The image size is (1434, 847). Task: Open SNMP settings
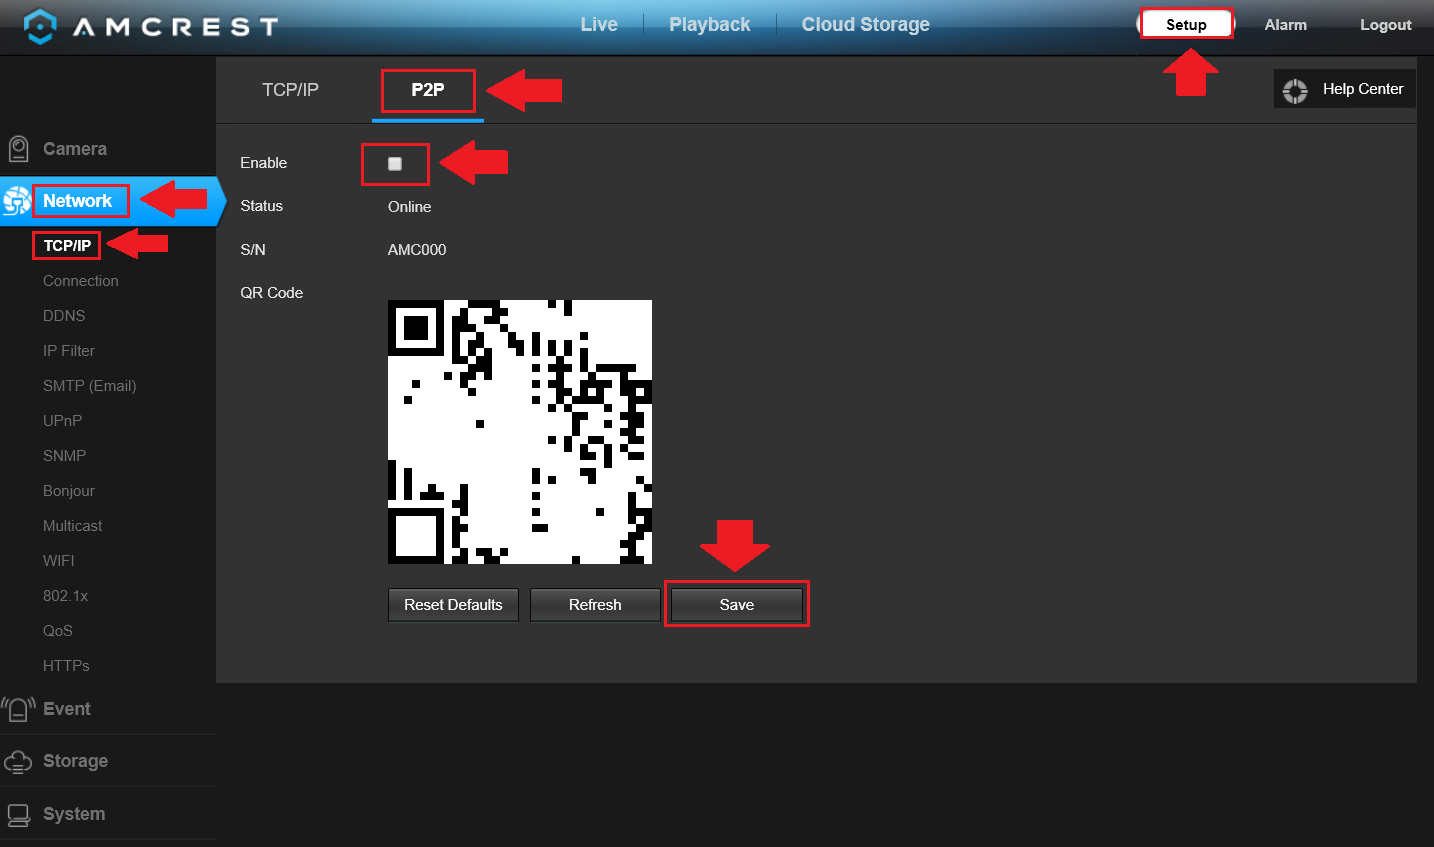[x=65, y=456]
